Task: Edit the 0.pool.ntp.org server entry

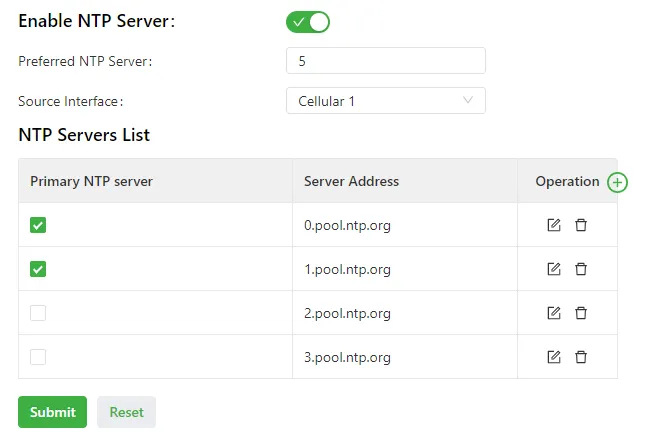Action: tap(554, 225)
